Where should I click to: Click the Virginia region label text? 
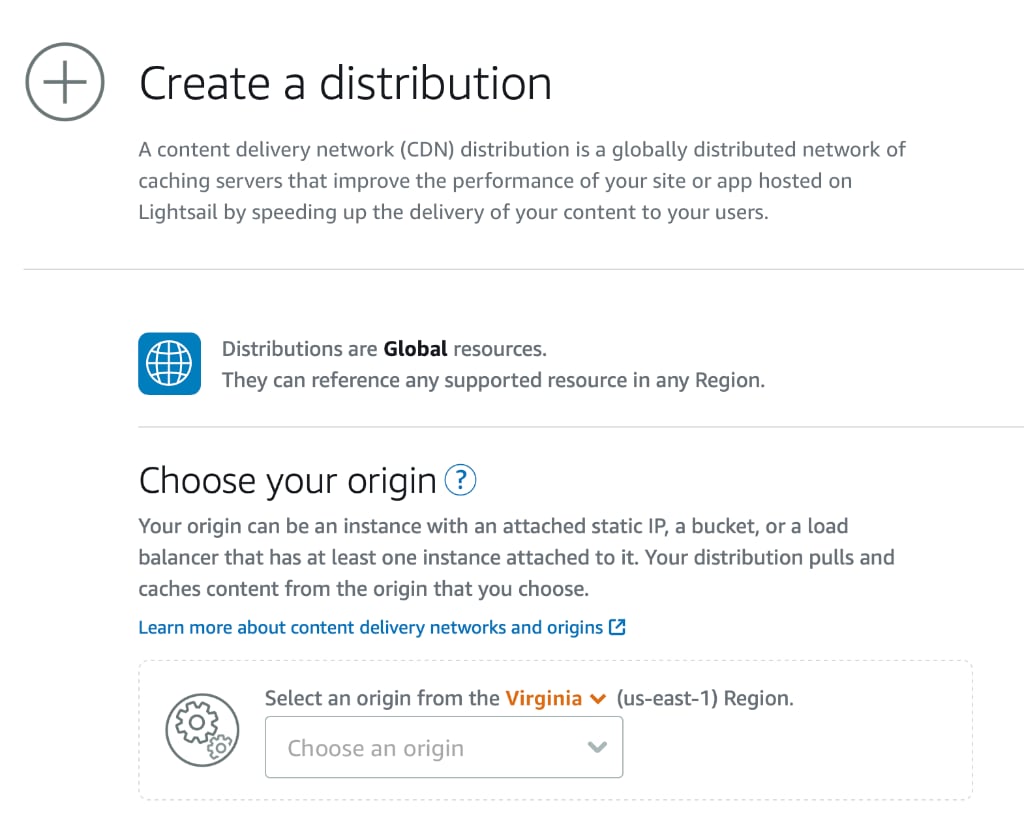click(x=545, y=698)
